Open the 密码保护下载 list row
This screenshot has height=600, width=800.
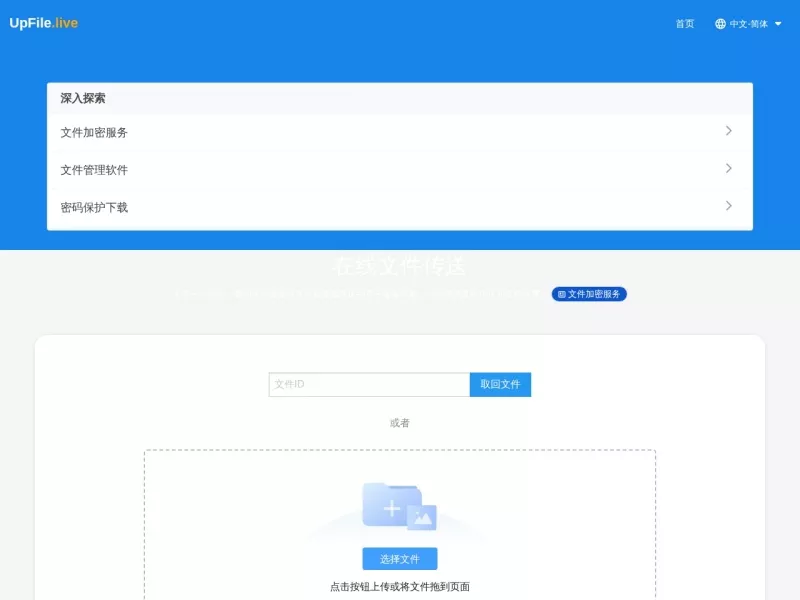(x=399, y=207)
